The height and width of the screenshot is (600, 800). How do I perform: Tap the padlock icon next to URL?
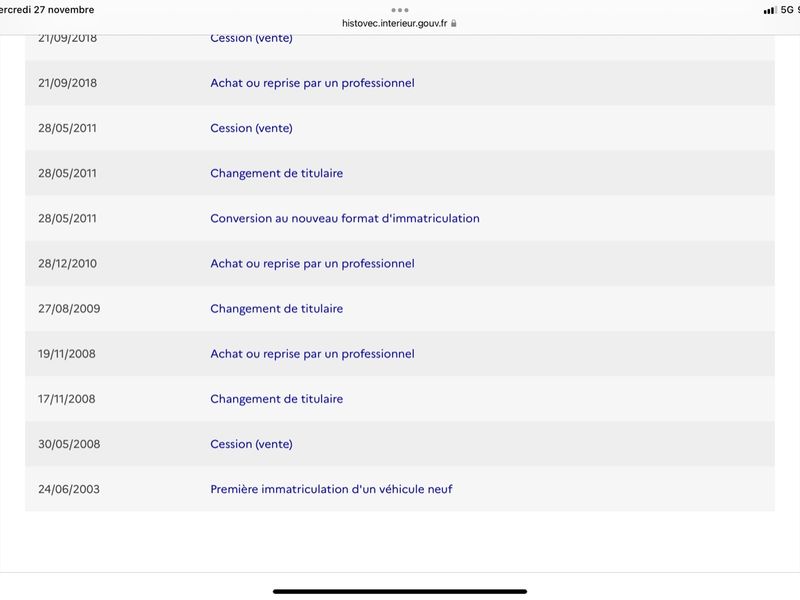coord(454,23)
